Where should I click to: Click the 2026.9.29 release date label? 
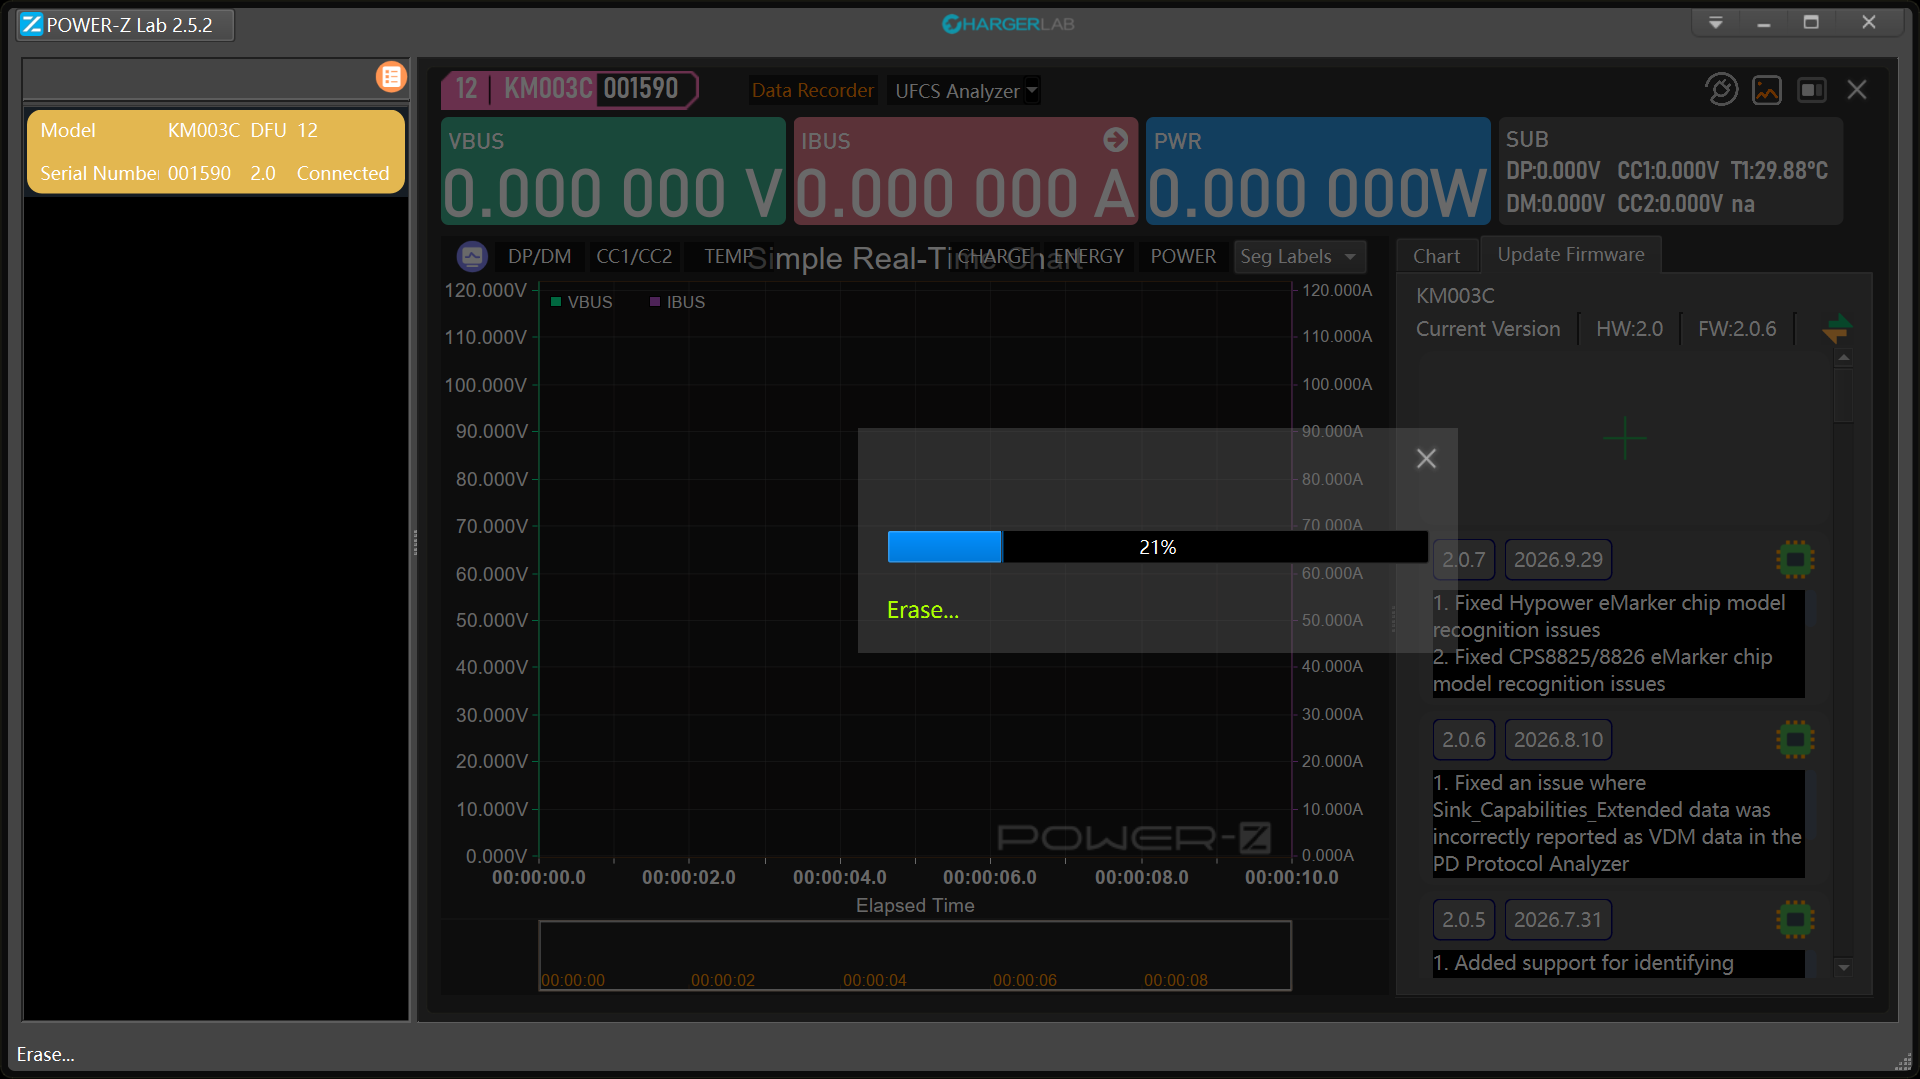pos(1558,560)
